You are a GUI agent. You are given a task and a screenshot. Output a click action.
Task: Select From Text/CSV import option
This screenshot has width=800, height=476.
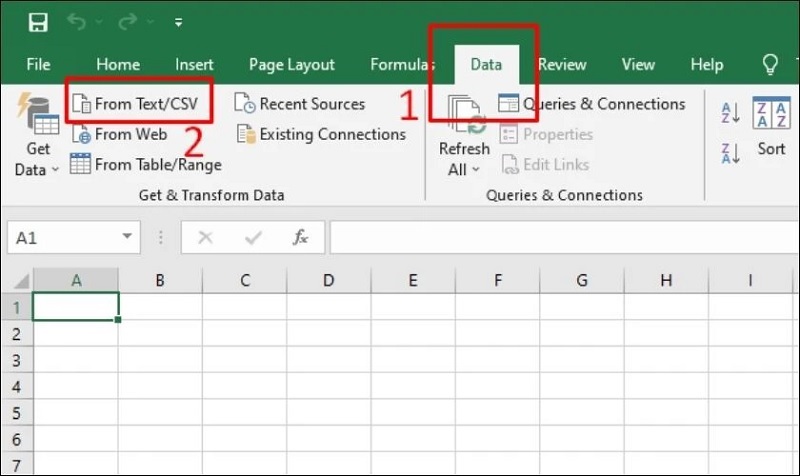click(x=139, y=104)
